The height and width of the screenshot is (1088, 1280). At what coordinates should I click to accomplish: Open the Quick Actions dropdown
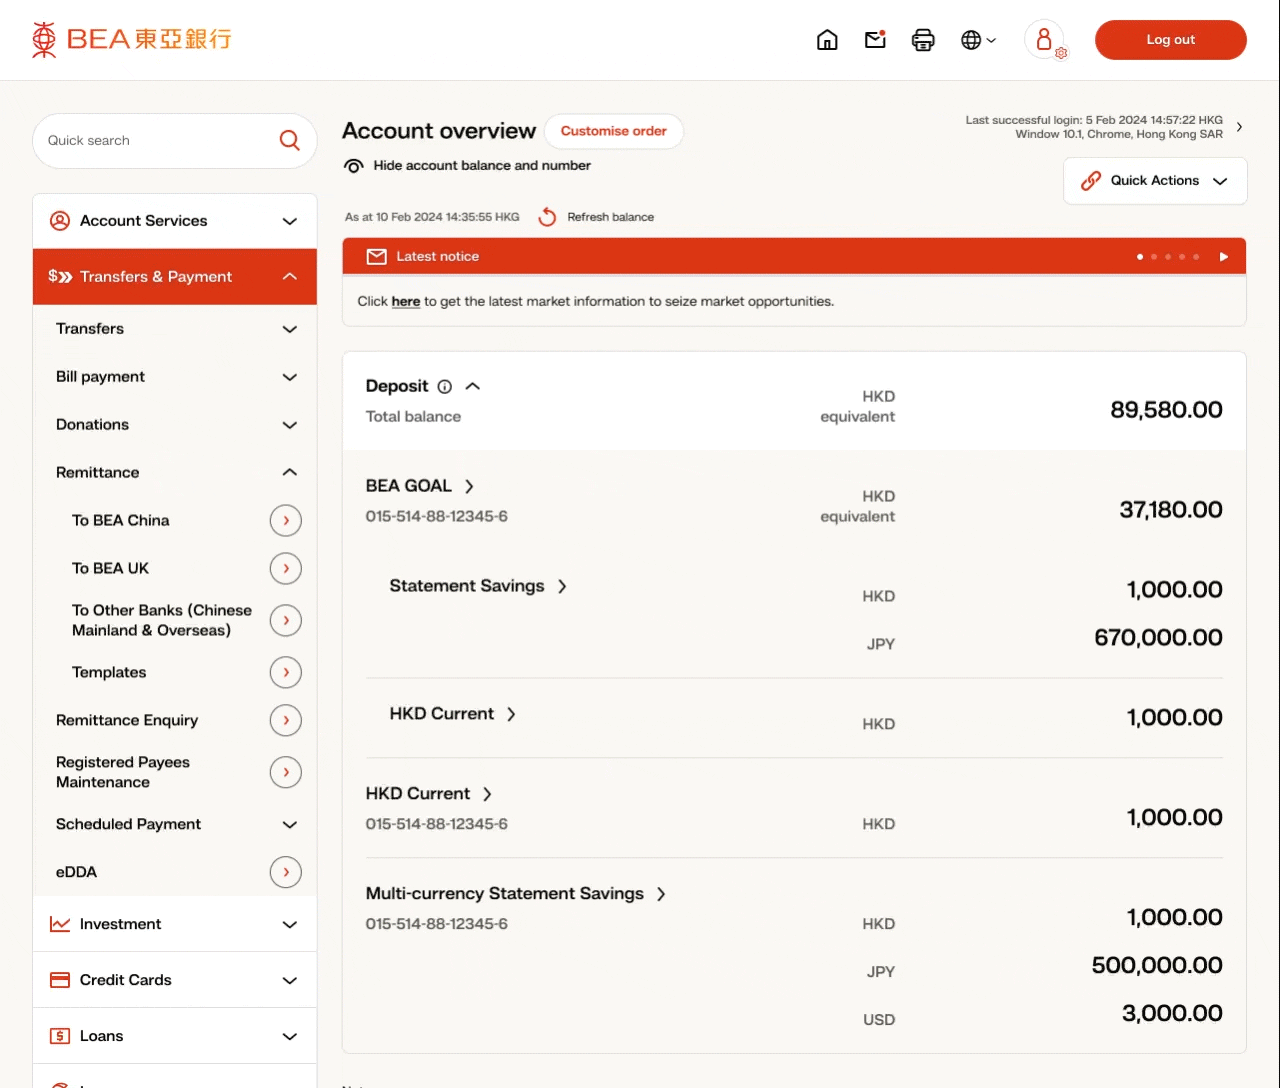[x=1155, y=181]
